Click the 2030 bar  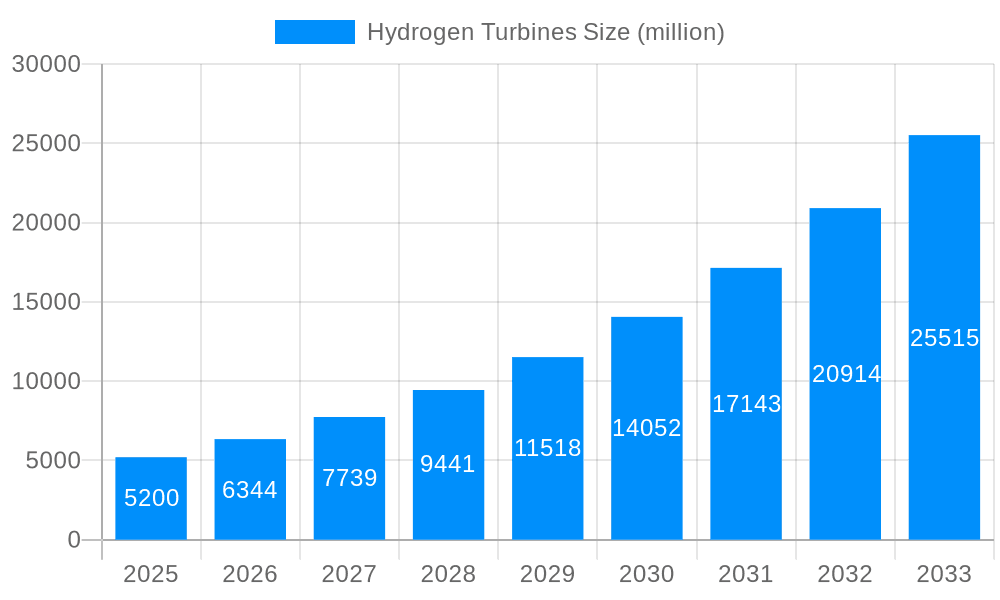(646, 430)
